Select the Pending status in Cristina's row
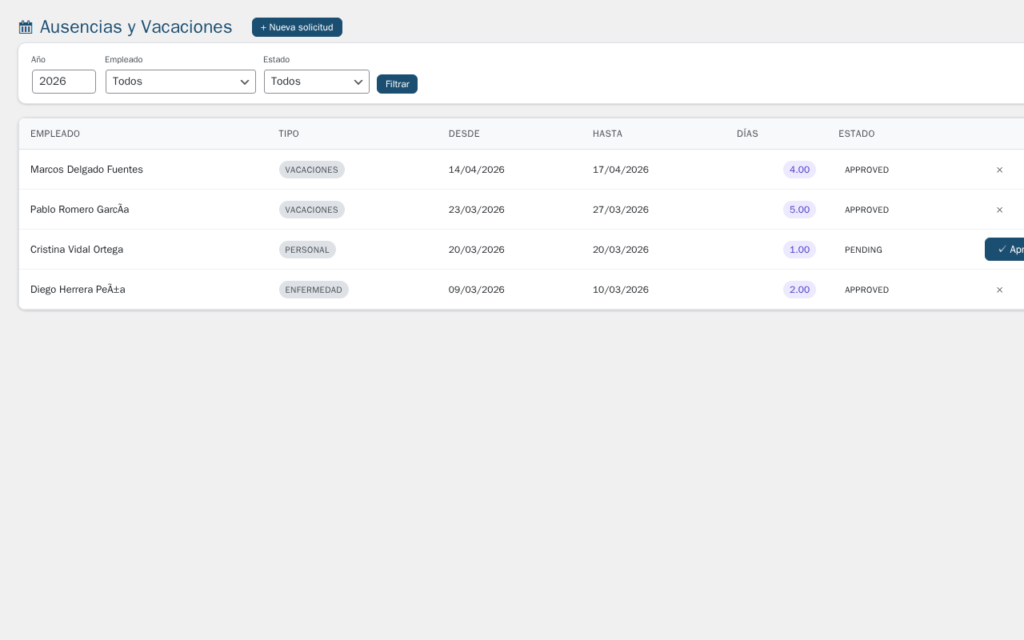 click(x=863, y=250)
